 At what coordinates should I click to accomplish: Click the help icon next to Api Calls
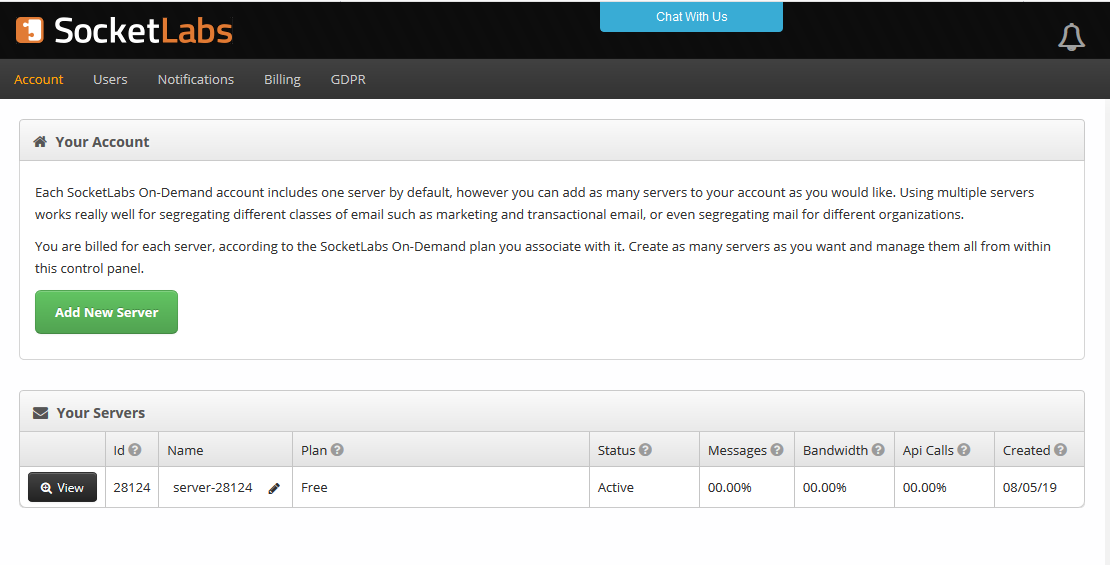coord(963,450)
